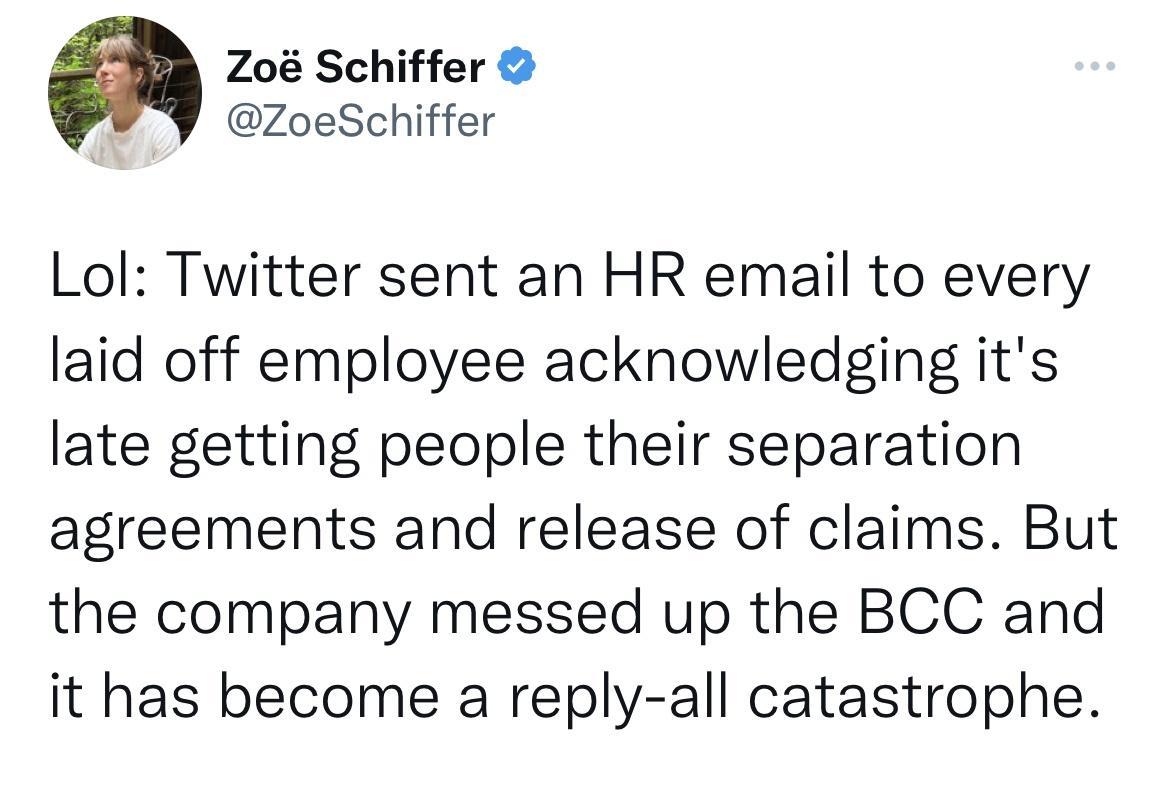
Task: Click the display name Zoë Schiffer
Action: pos(356,68)
